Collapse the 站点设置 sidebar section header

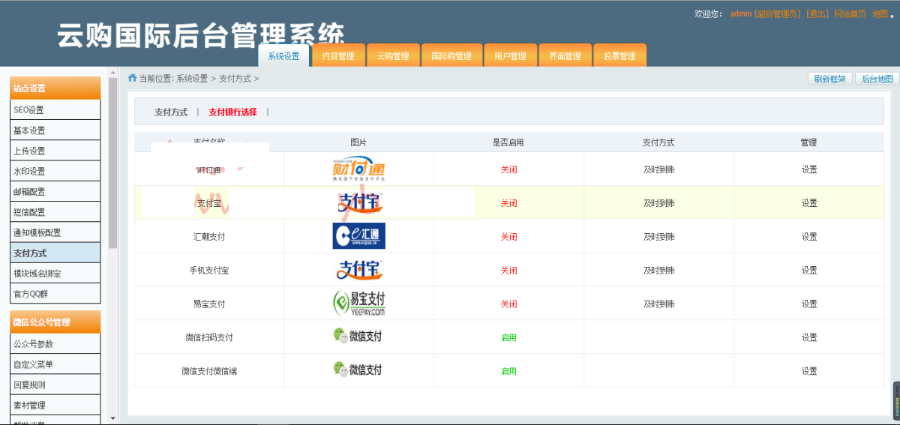[x=55, y=88]
